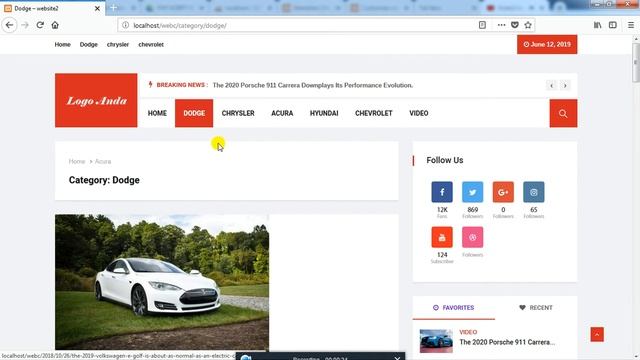Open the blue Porsche sidebar thumbnail
This screenshot has height=360, width=640.
pos(436,341)
